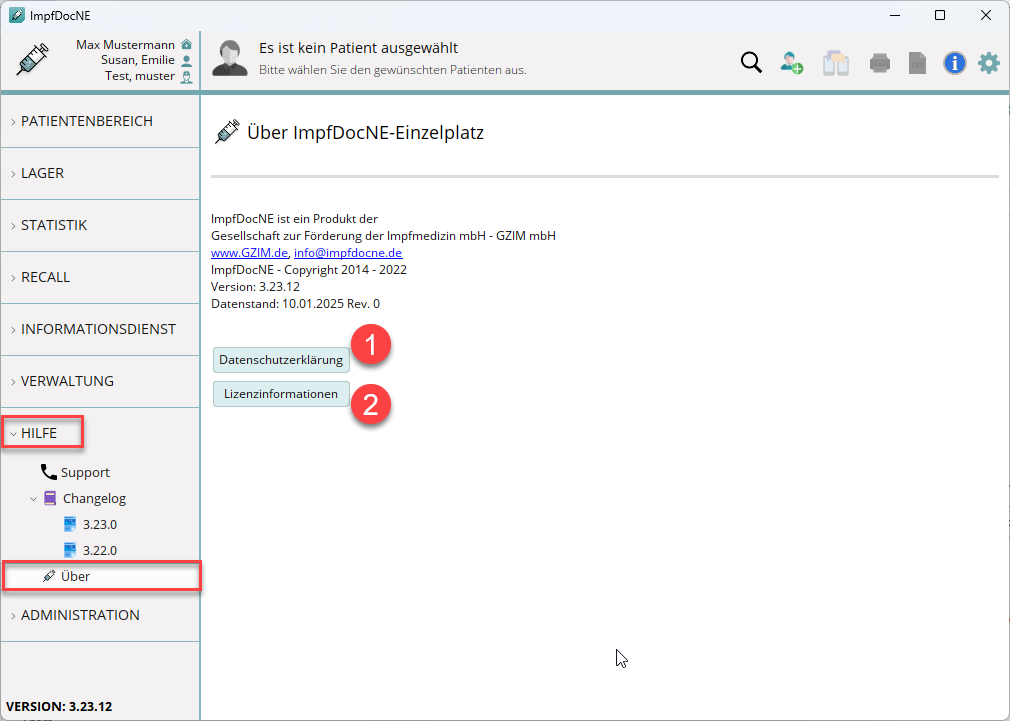Click the printer icon
Screen dimensions: 1010x721
coord(879,63)
